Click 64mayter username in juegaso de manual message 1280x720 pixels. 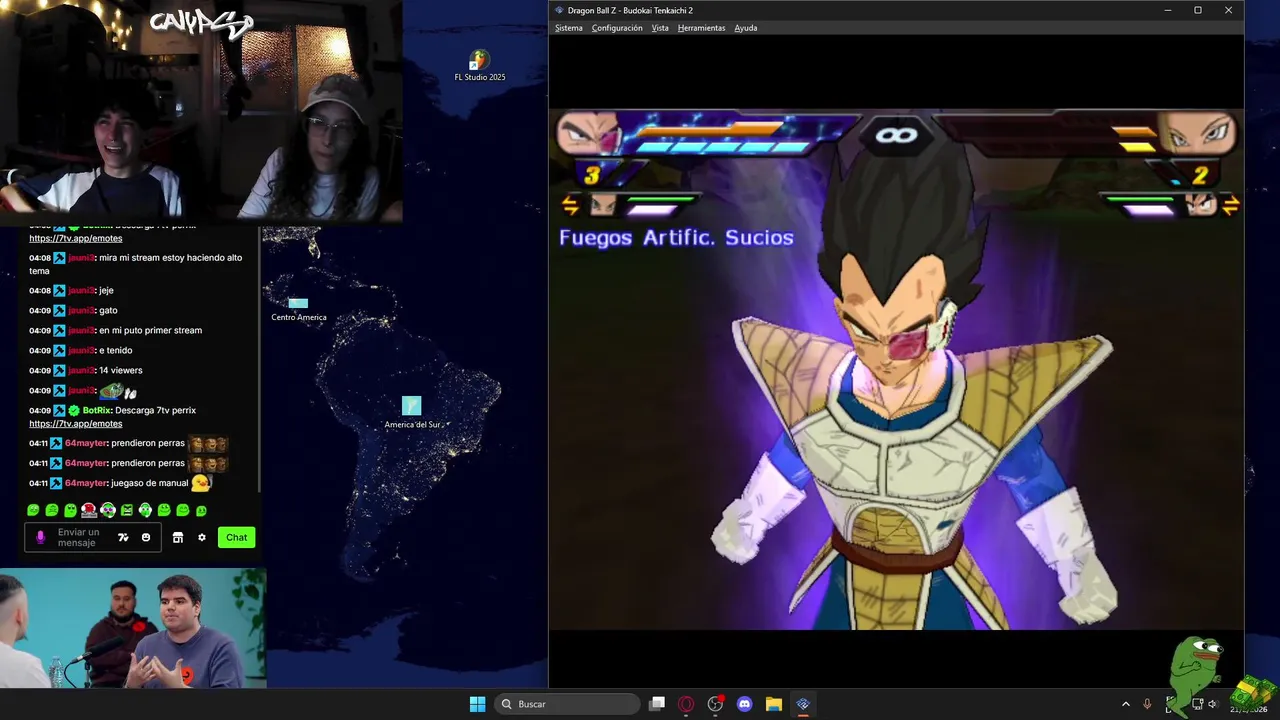86,483
